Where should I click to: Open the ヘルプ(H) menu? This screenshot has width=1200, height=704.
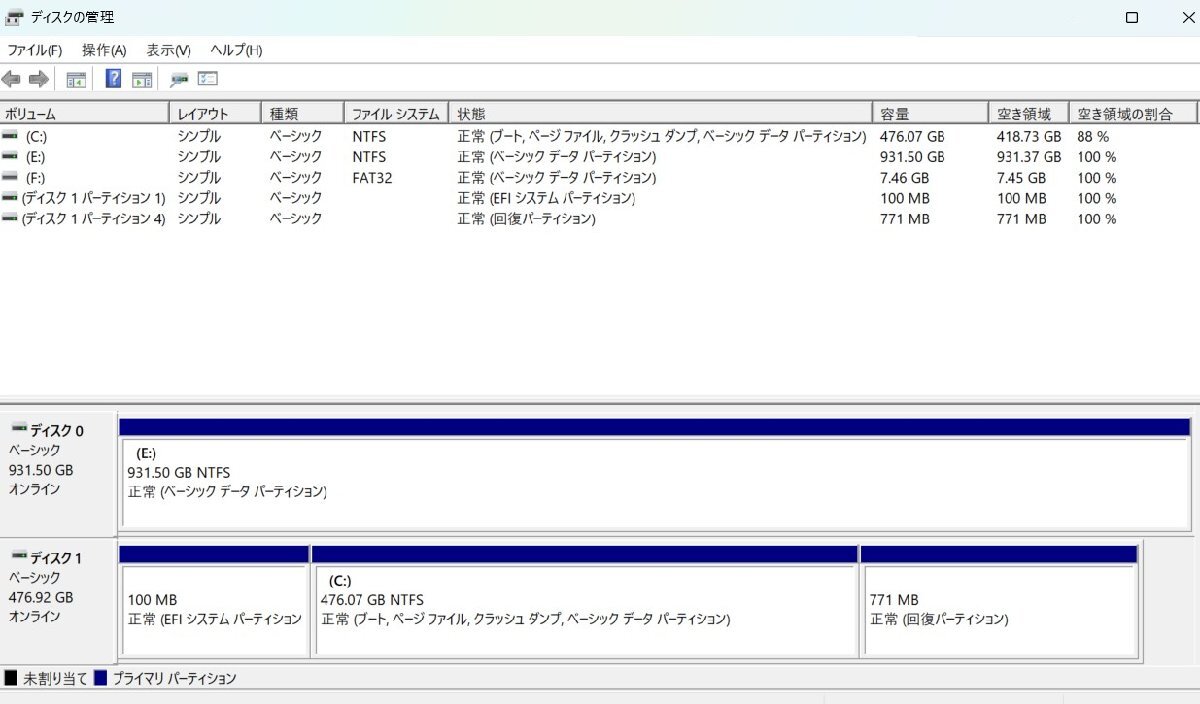[236, 50]
